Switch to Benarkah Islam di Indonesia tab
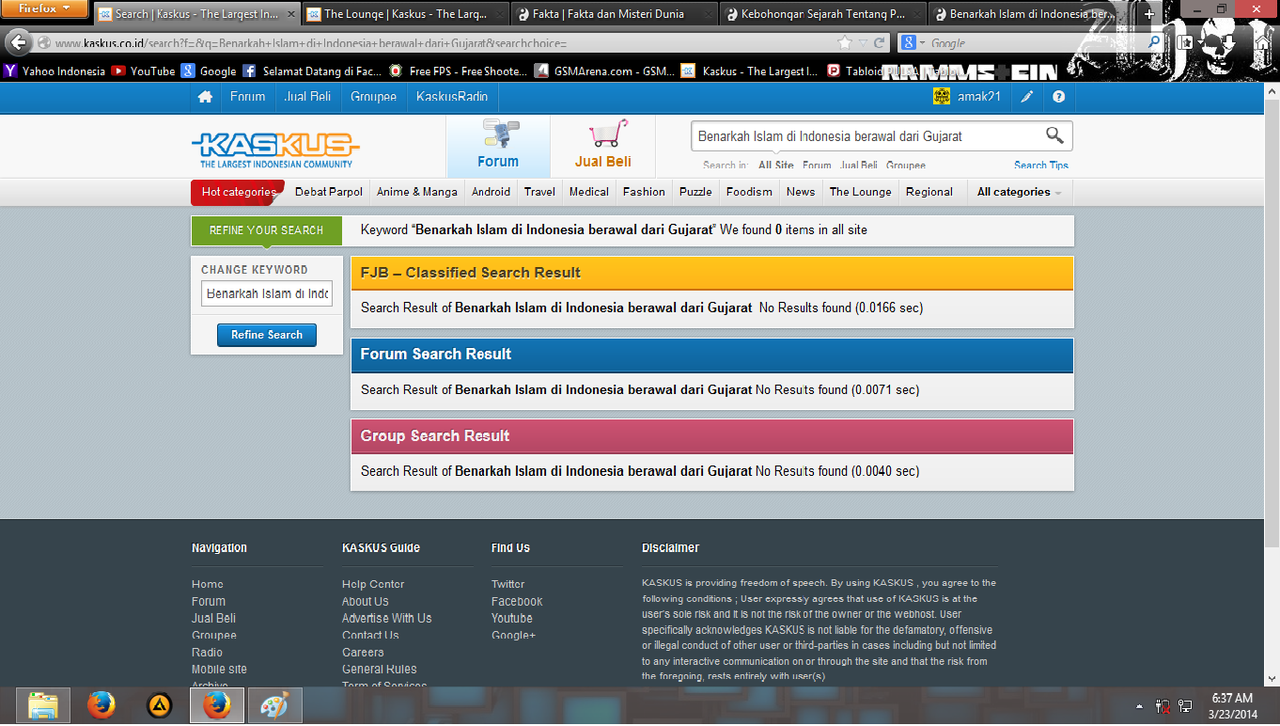This screenshot has height=726, width=1280. click(x=1031, y=14)
